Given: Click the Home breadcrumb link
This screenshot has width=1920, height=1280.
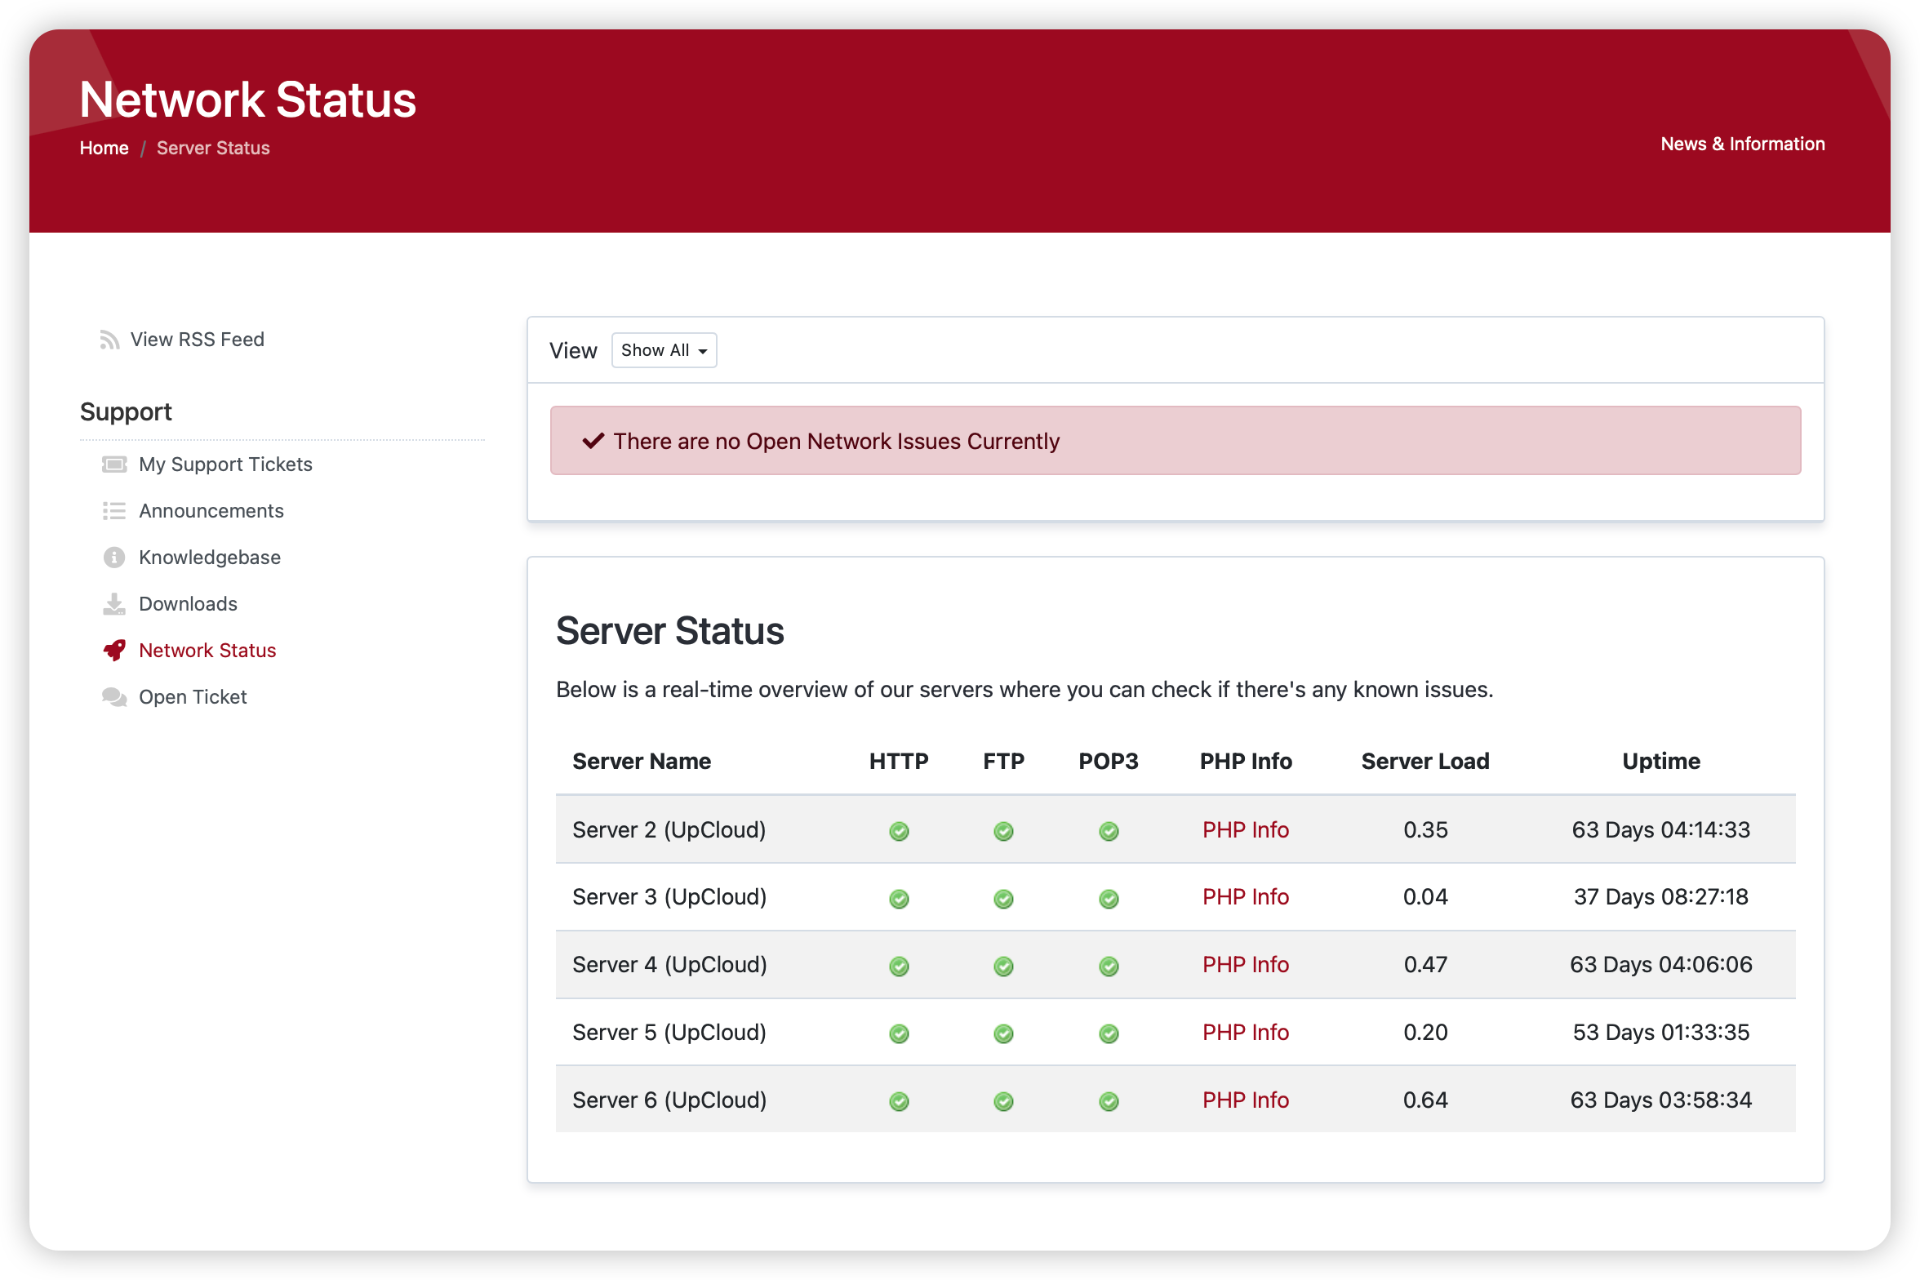Looking at the screenshot, I should pyautogui.click(x=104, y=147).
